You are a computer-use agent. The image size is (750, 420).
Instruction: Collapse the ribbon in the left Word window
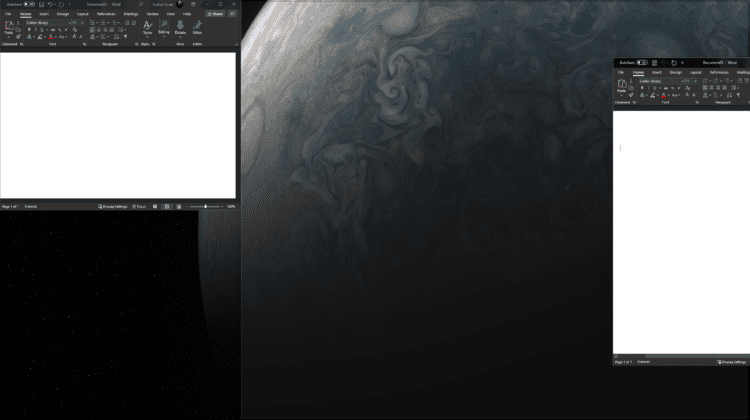tap(236, 44)
